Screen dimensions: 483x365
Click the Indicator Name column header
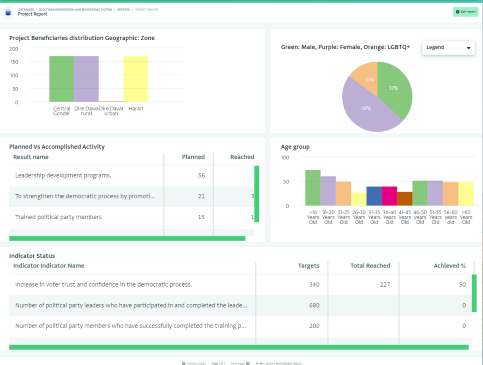49,266
